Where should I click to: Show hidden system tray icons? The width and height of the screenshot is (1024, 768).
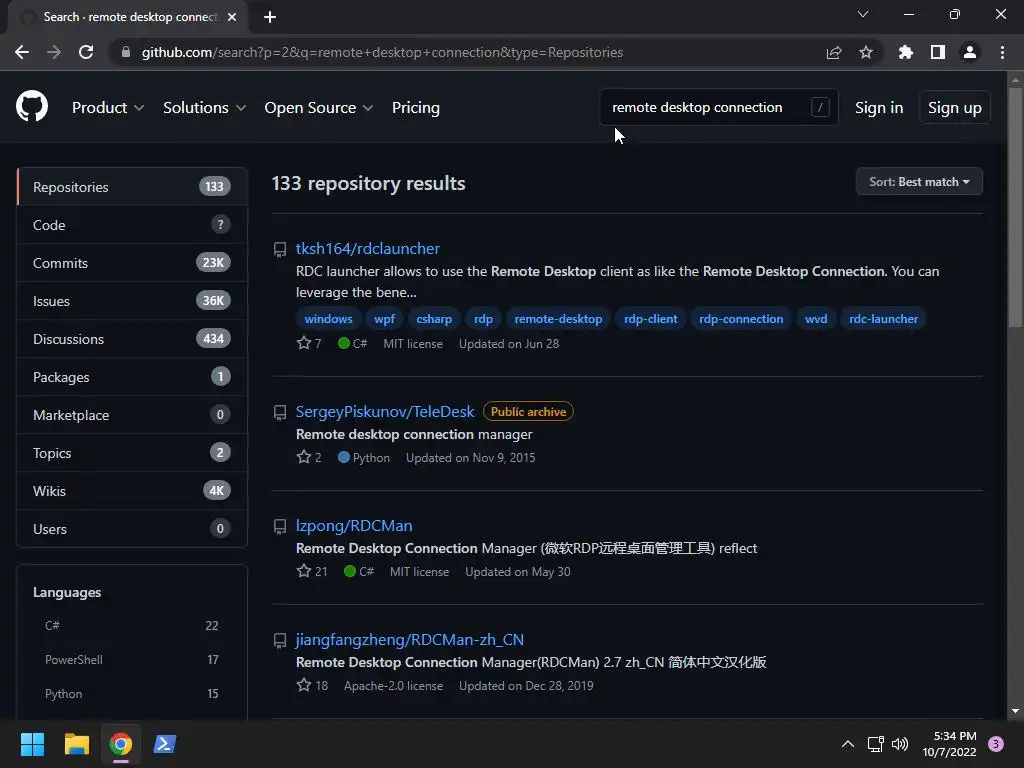pyautogui.click(x=848, y=744)
